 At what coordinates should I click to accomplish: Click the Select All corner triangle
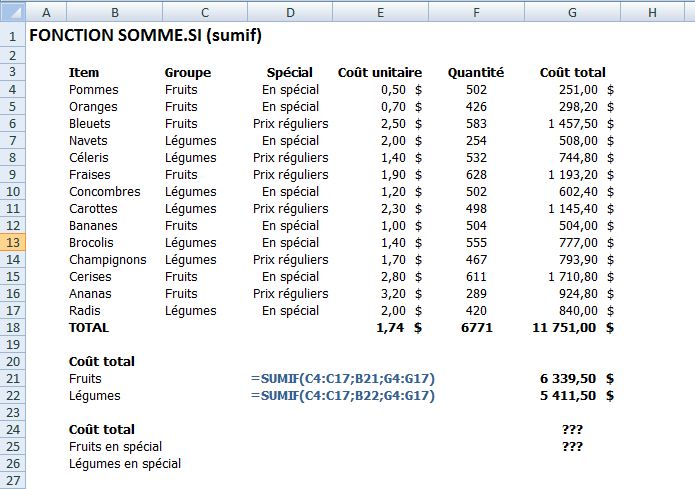[x=12, y=12]
